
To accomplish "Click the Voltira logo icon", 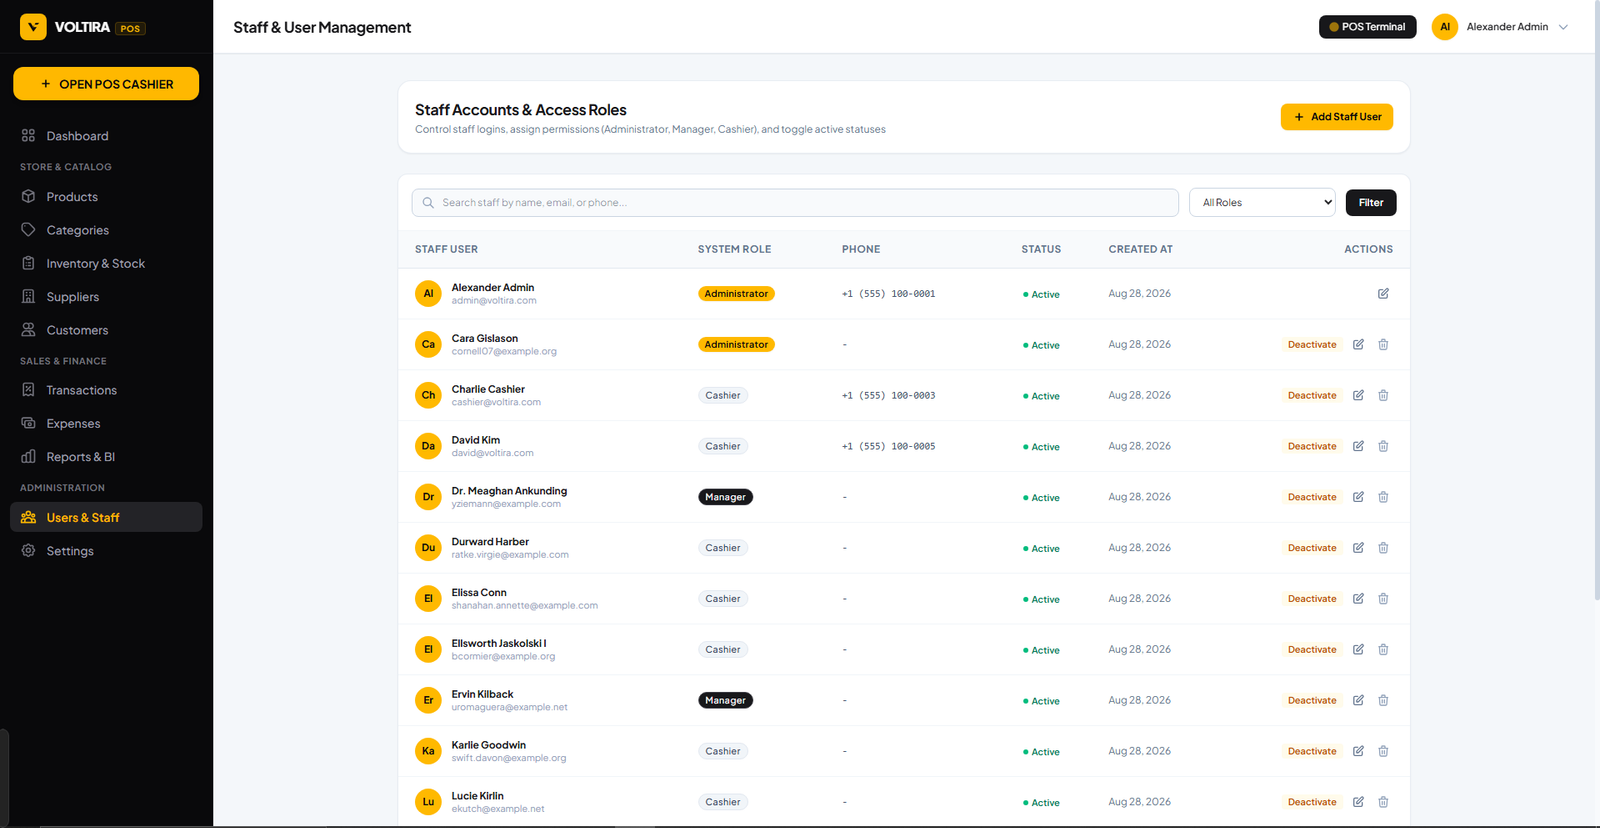I will coord(33,27).
